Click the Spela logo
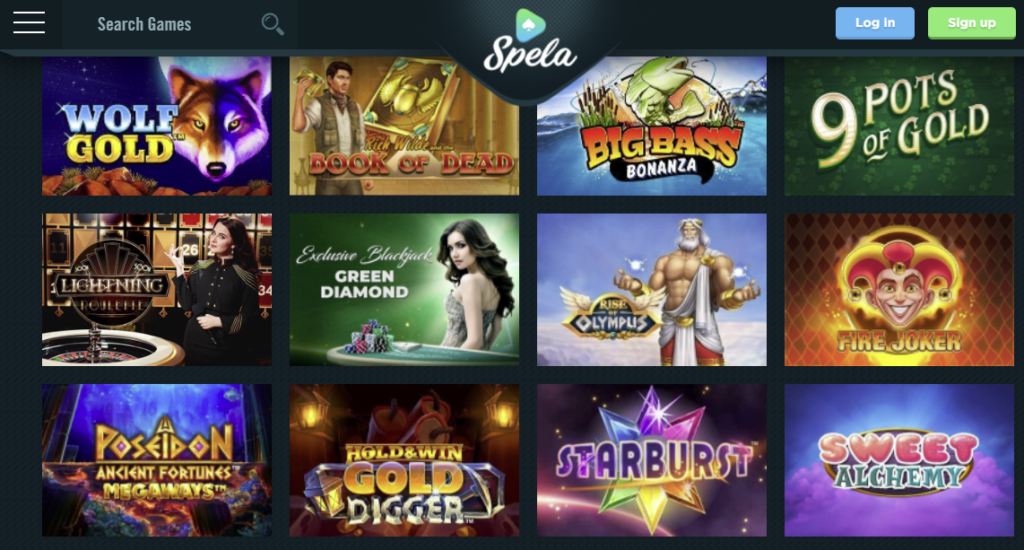The image size is (1024, 550). tap(530, 41)
